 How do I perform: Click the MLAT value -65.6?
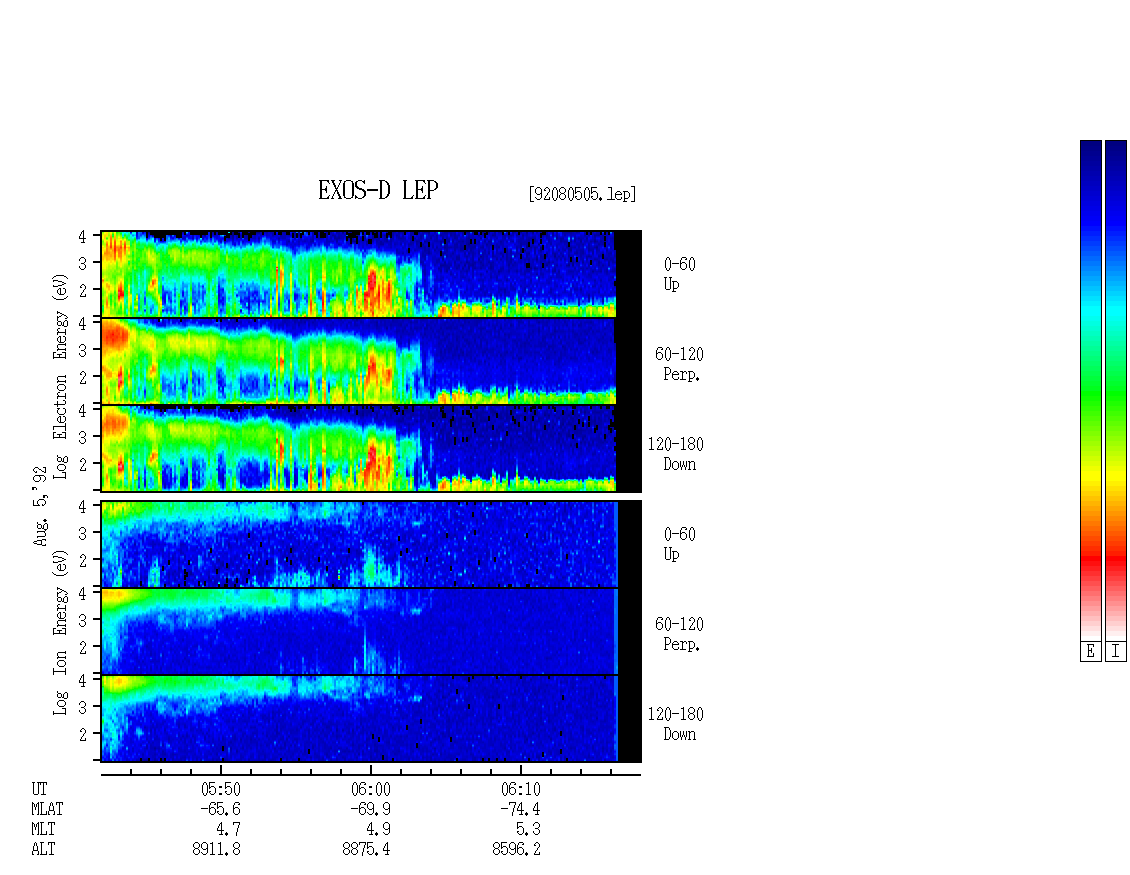(x=221, y=809)
